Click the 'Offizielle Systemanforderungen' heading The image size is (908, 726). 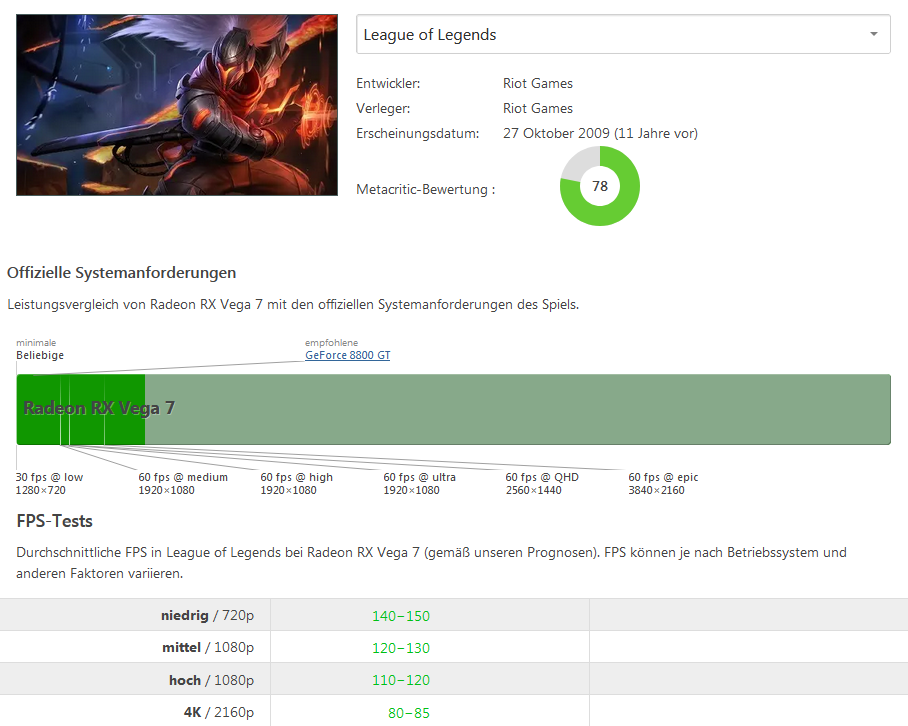click(x=122, y=273)
